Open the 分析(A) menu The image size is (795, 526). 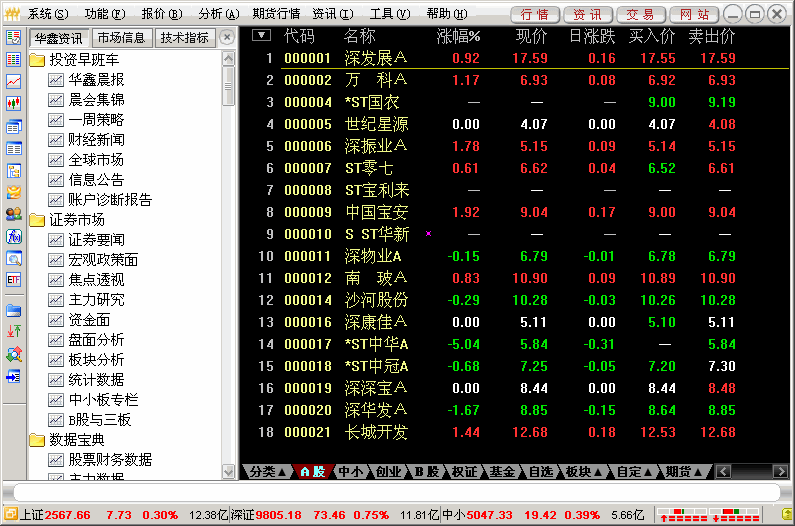[x=219, y=14]
